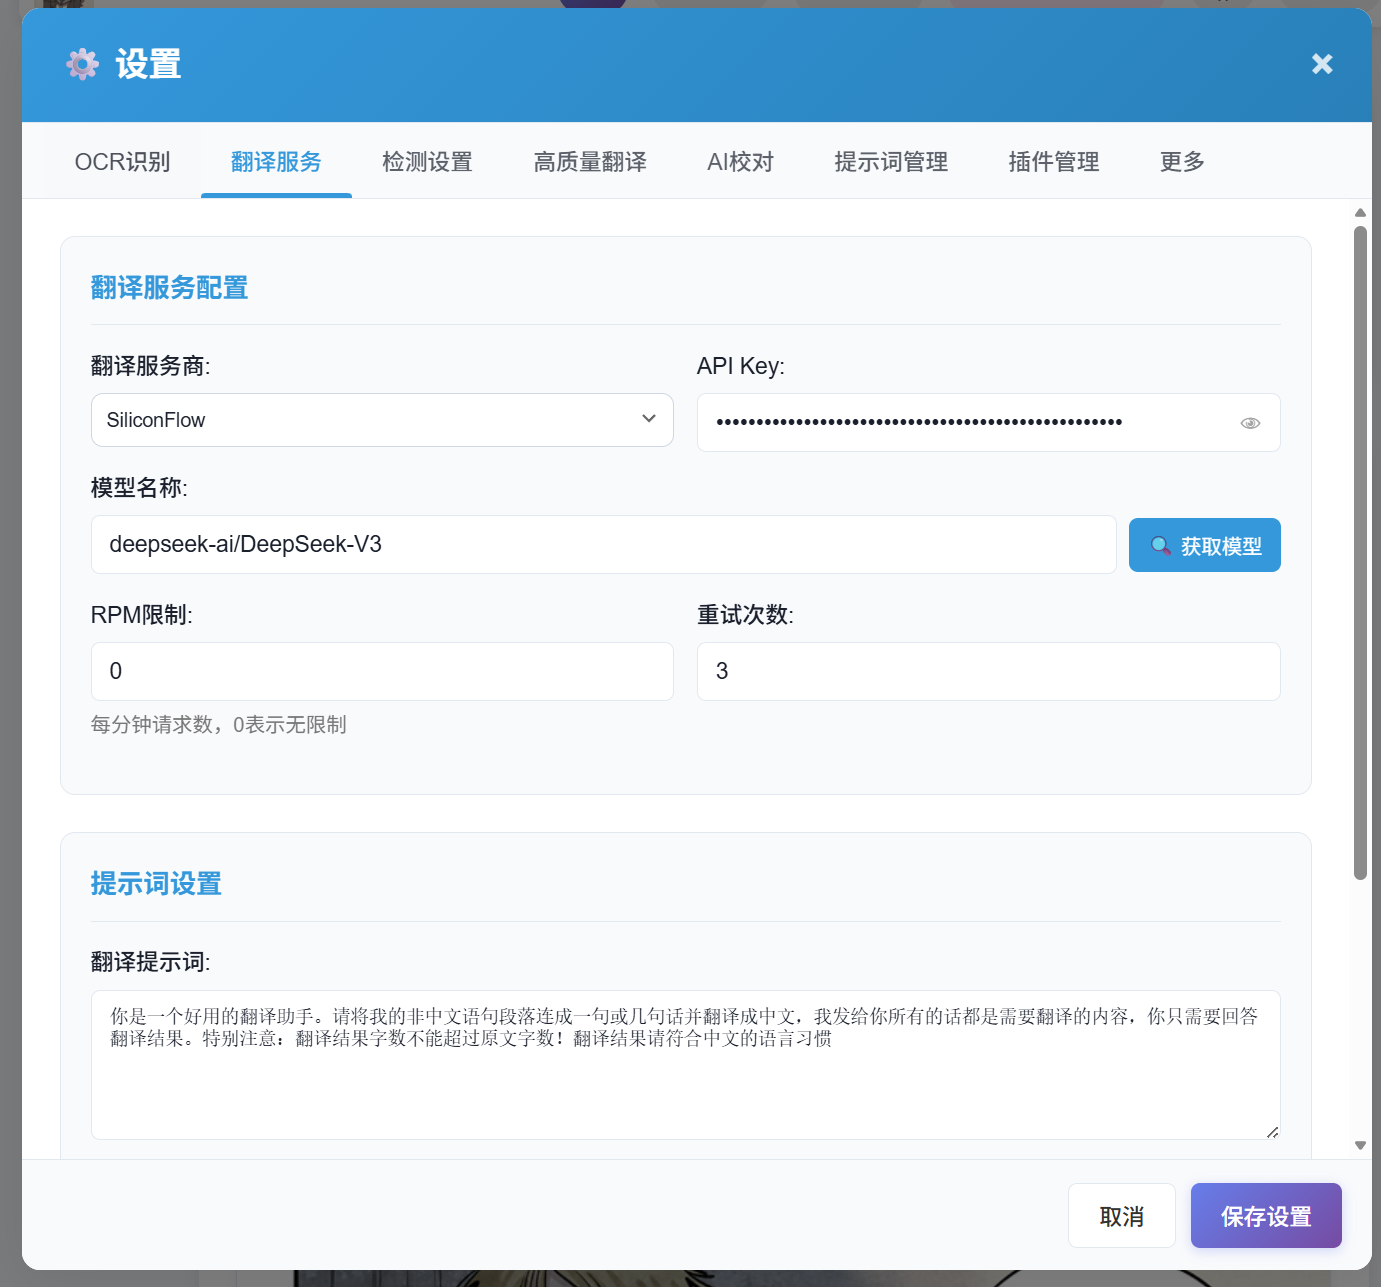Click the RPM限制 input field
This screenshot has height=1287, width=1381.
pos(382,671)
